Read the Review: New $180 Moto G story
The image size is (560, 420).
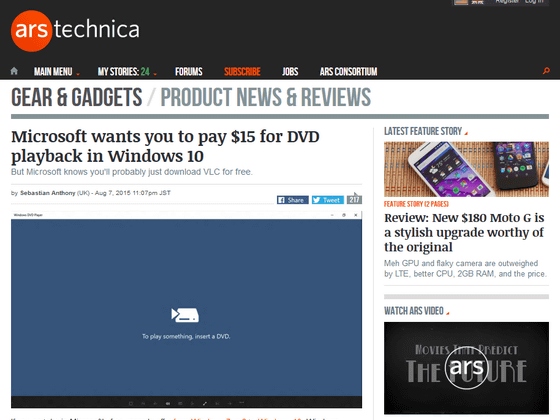click(464, 232)
